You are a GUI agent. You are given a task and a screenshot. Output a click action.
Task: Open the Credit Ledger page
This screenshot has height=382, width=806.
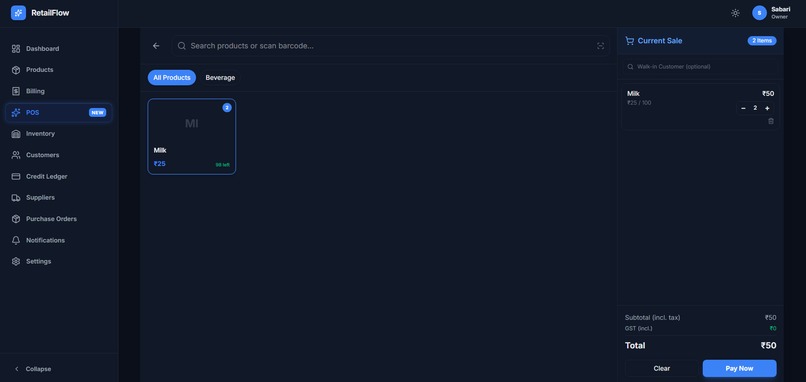pos(59,176)
